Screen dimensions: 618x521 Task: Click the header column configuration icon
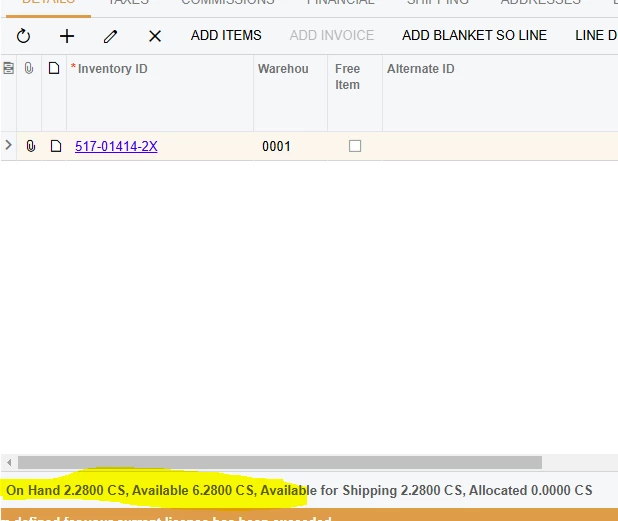click(8, 68)
